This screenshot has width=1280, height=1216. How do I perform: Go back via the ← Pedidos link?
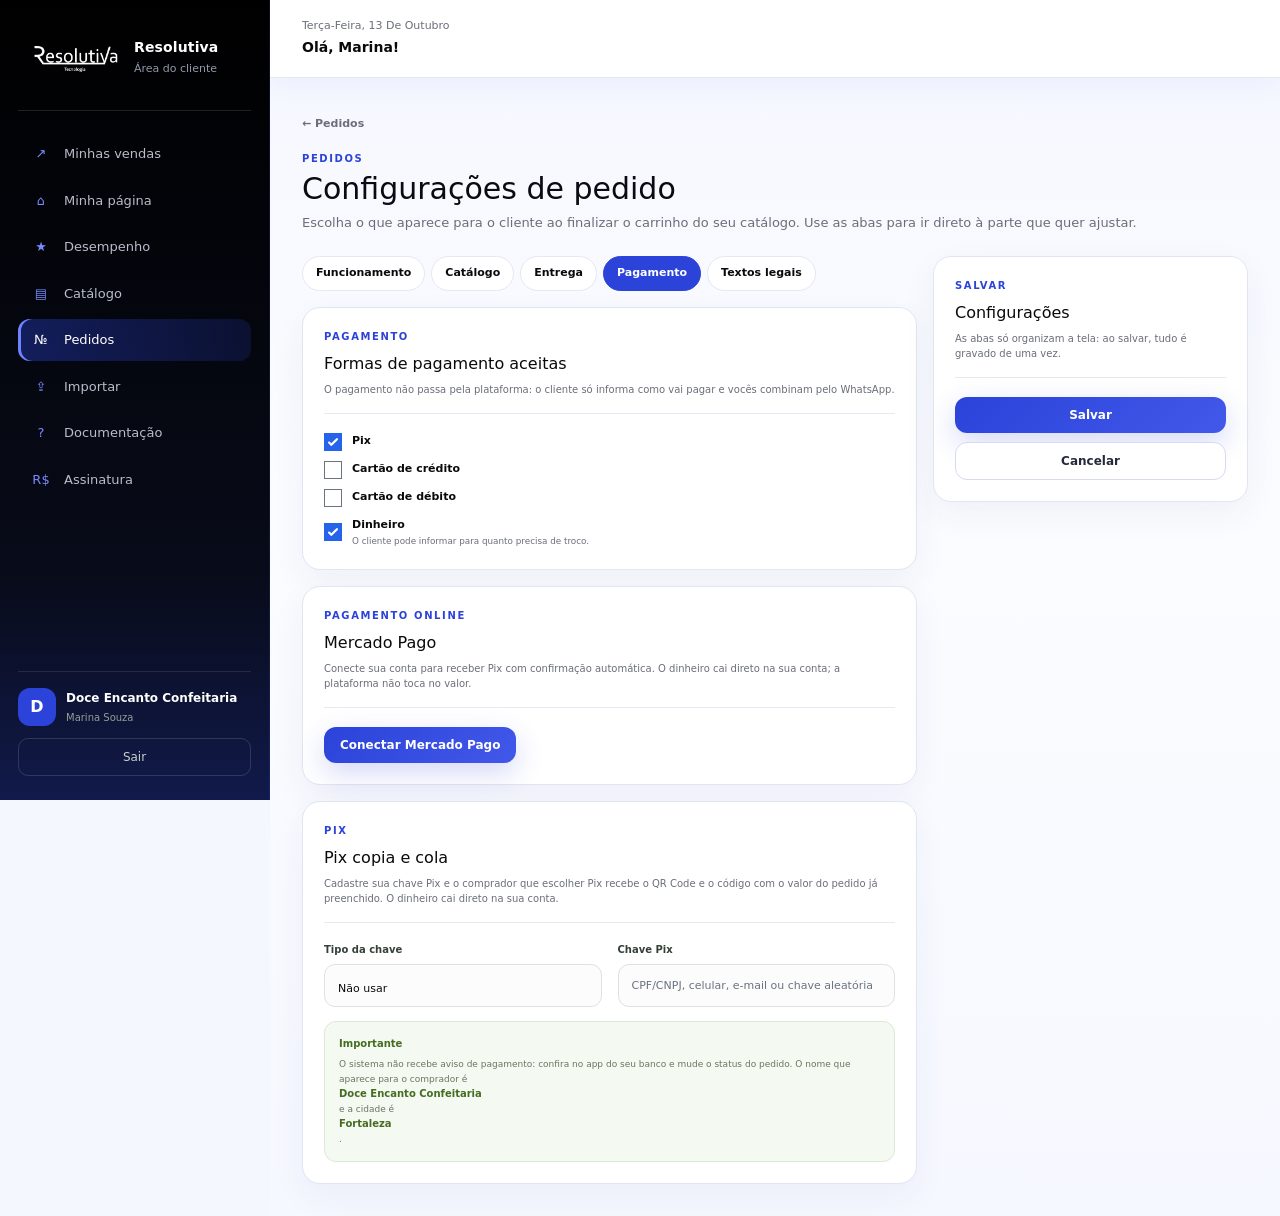tap(333, 124)
